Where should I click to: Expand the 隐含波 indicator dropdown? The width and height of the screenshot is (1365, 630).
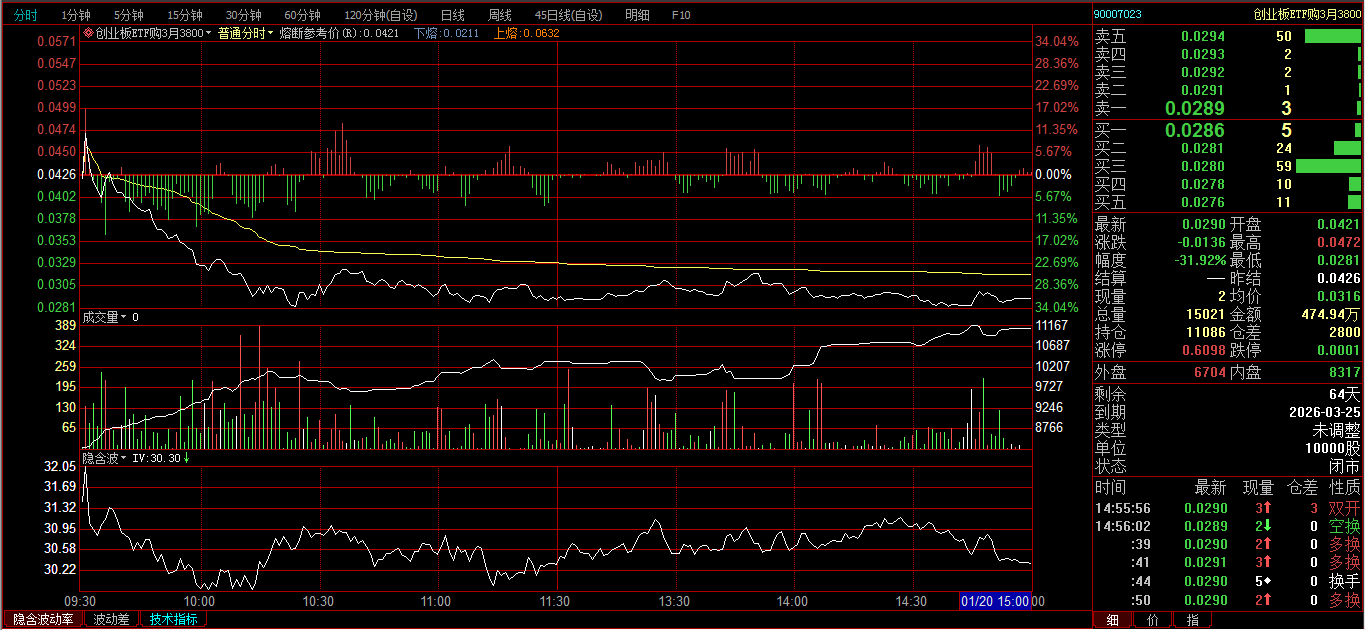125,458
